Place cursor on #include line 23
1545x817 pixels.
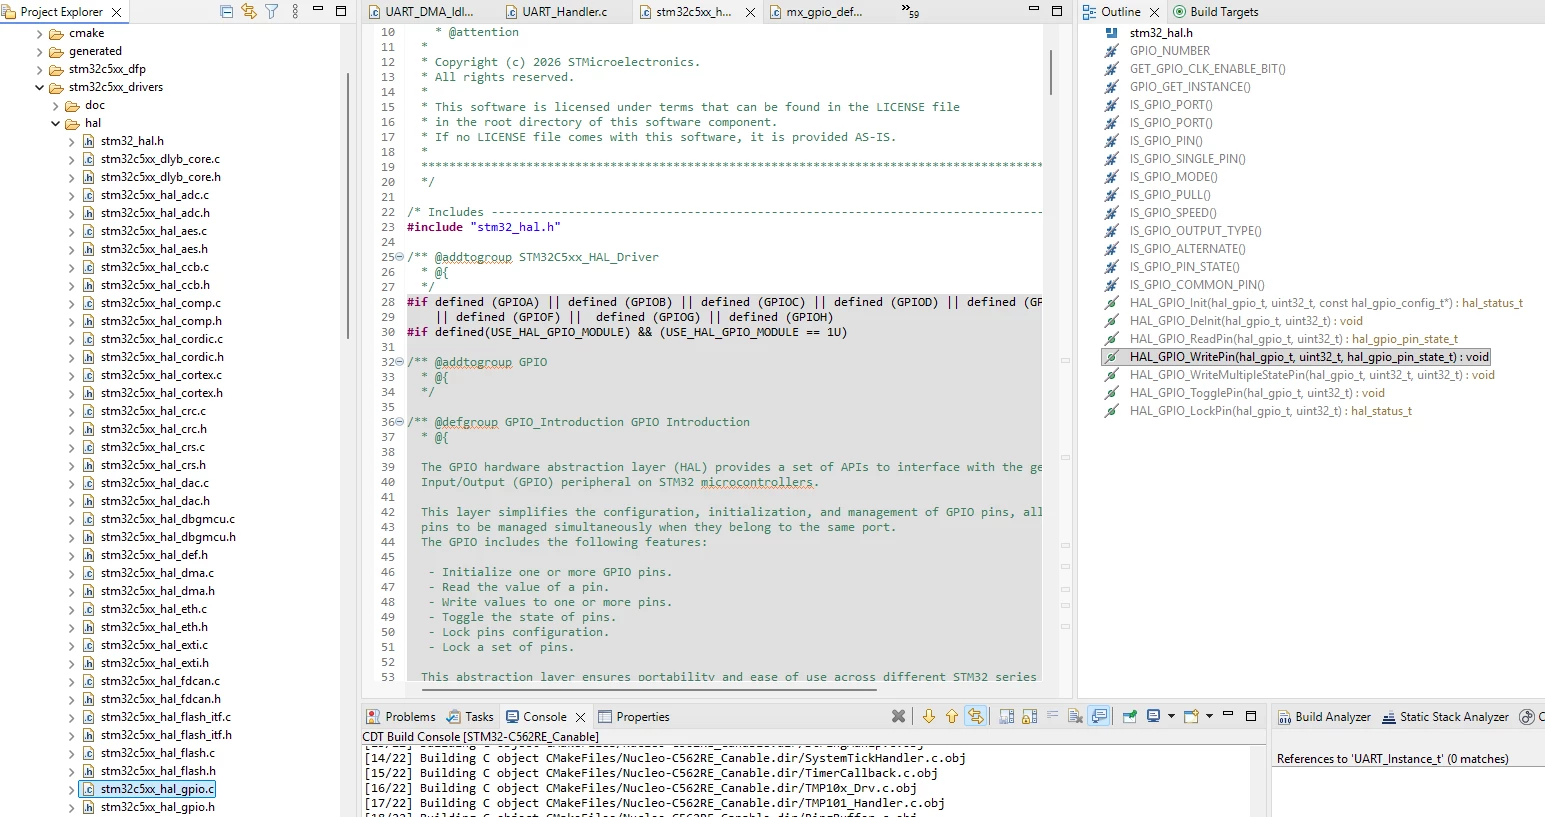(x=484, y=227)
